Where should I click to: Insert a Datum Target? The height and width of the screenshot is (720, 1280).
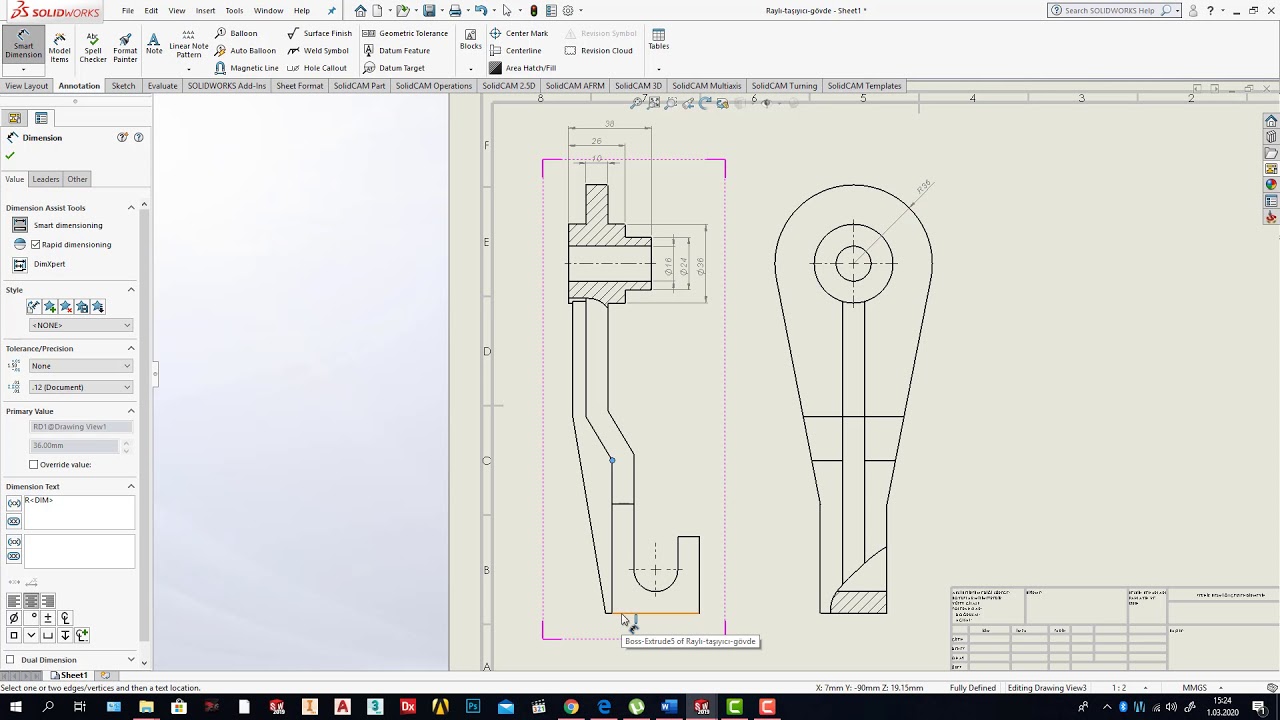pos(393,68)
